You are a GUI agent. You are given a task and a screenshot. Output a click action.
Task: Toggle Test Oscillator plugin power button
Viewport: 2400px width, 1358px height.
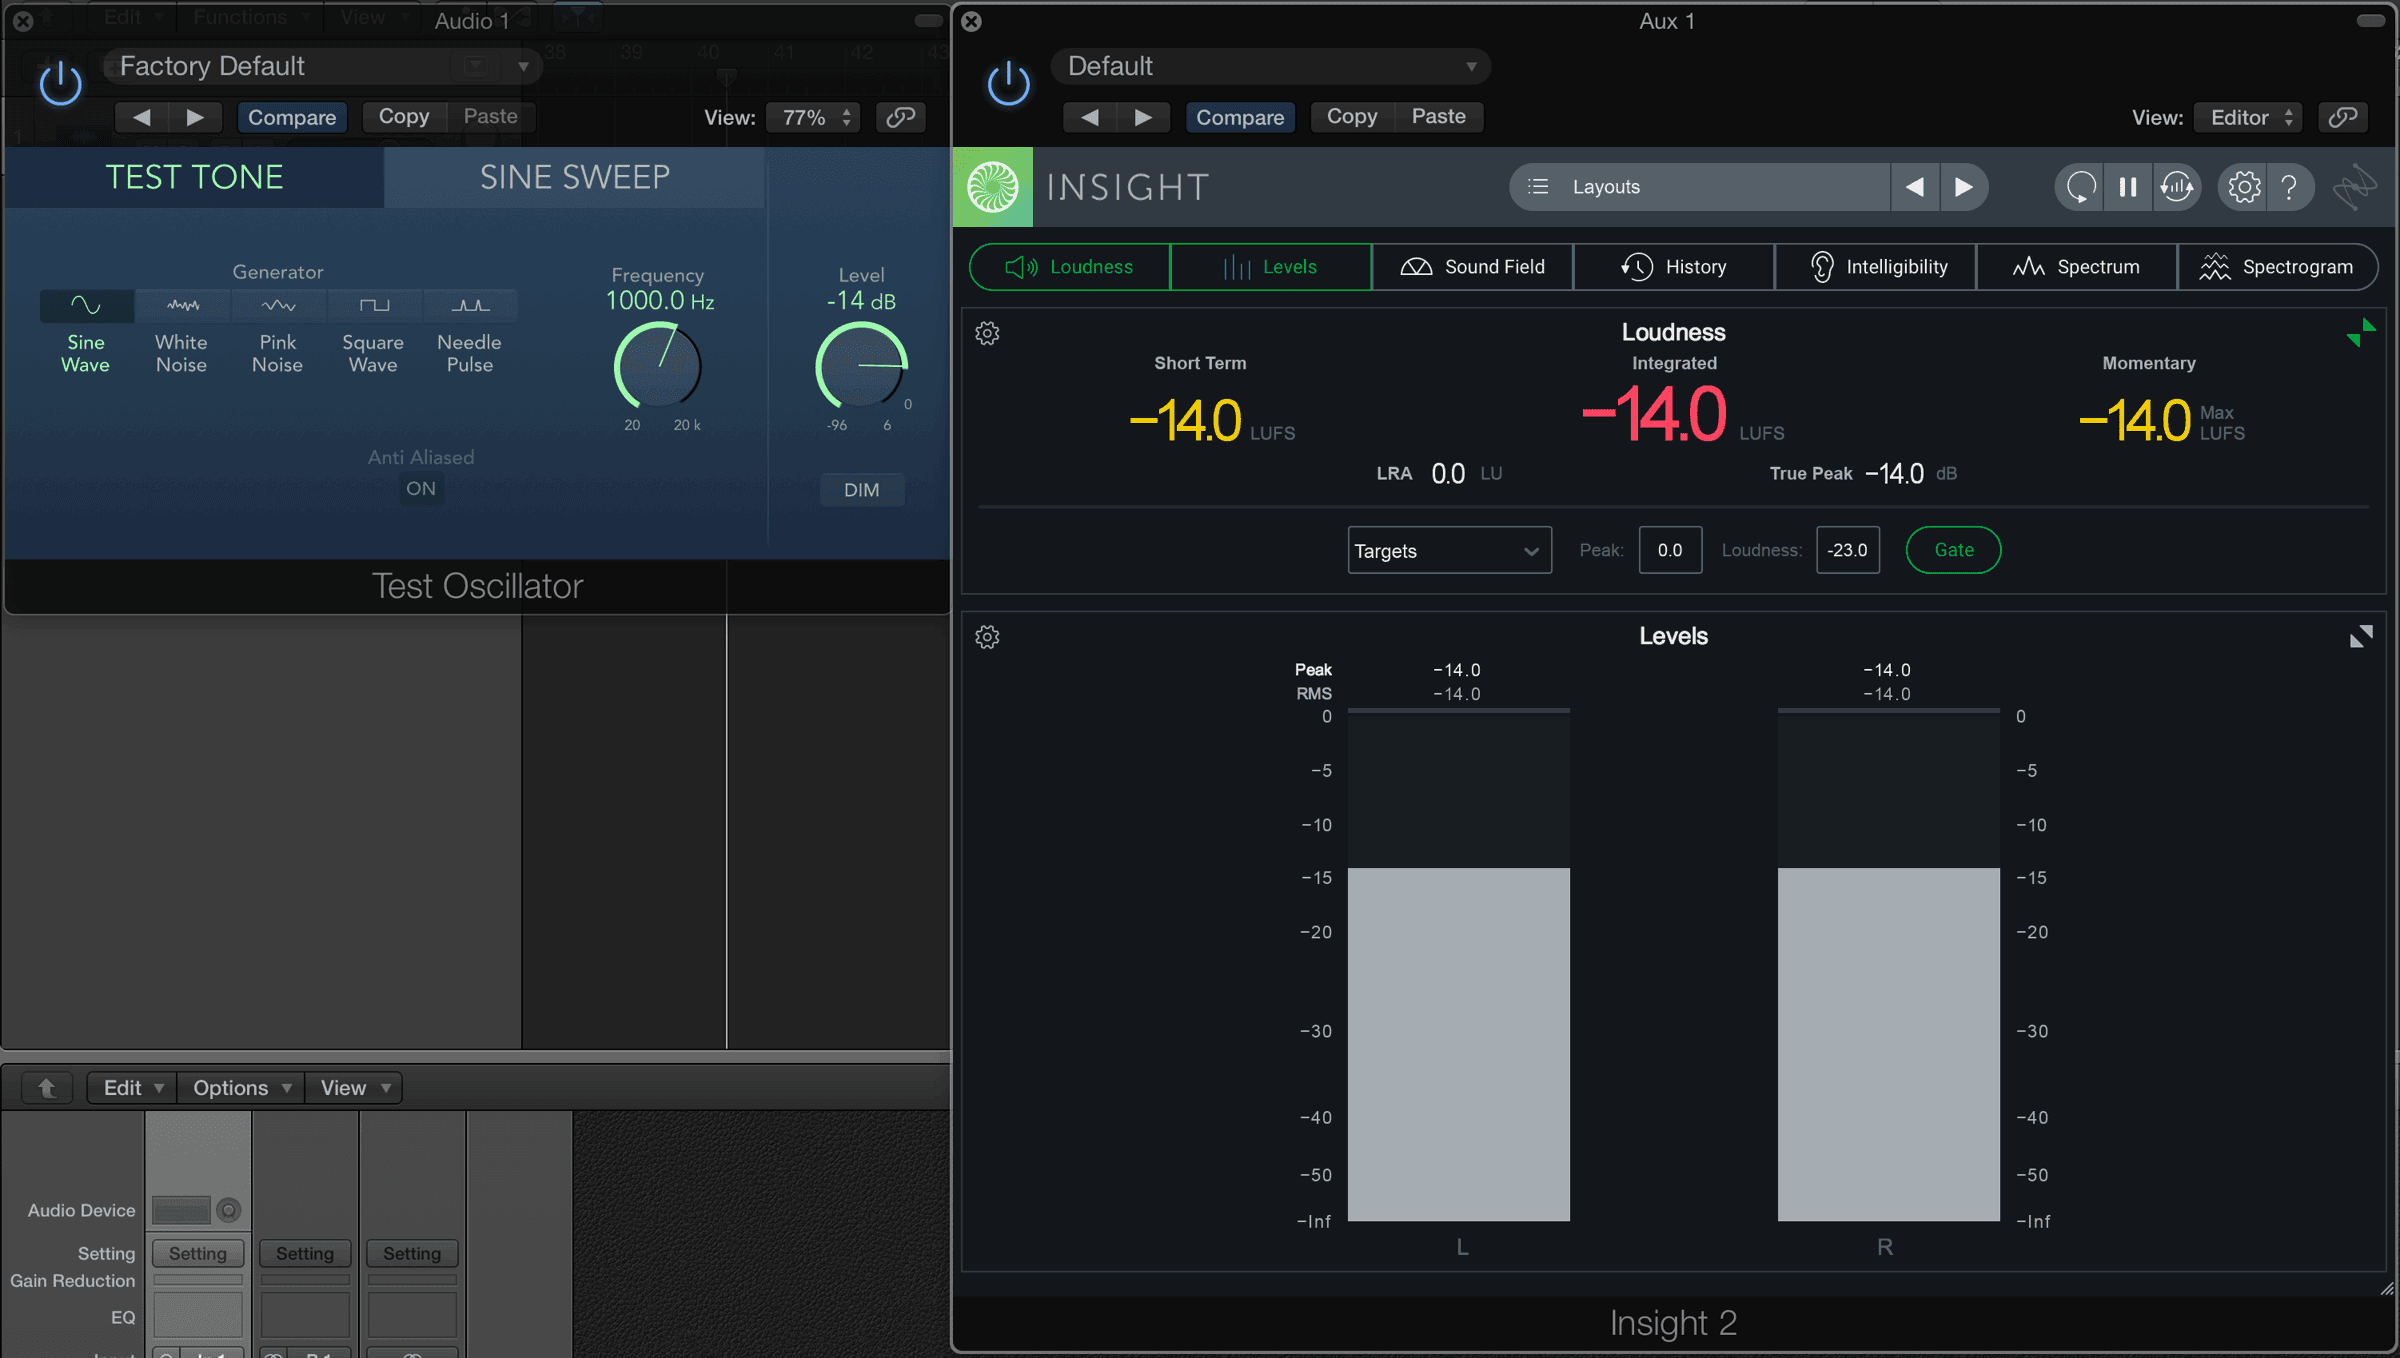pos(60,84)
